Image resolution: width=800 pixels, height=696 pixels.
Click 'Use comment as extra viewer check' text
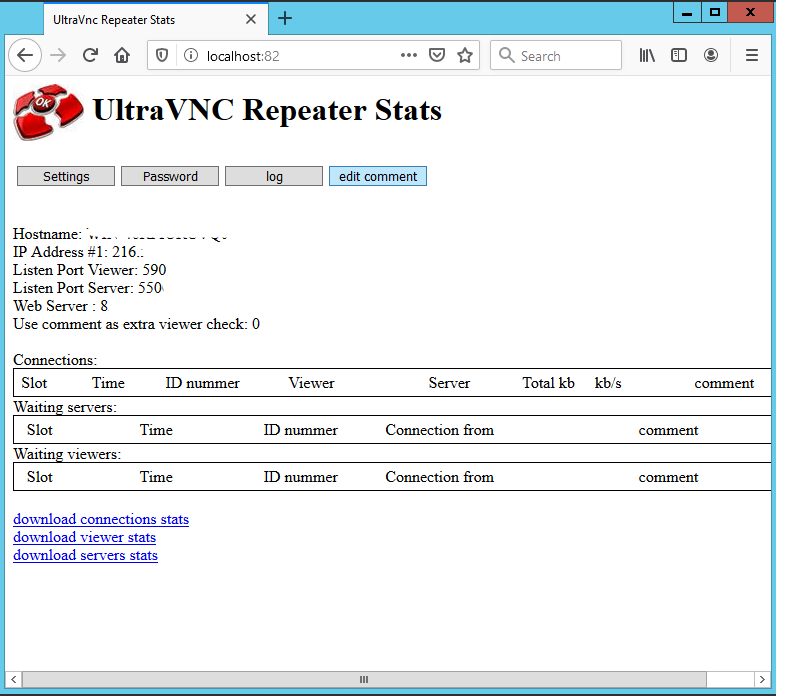[136, 324]
